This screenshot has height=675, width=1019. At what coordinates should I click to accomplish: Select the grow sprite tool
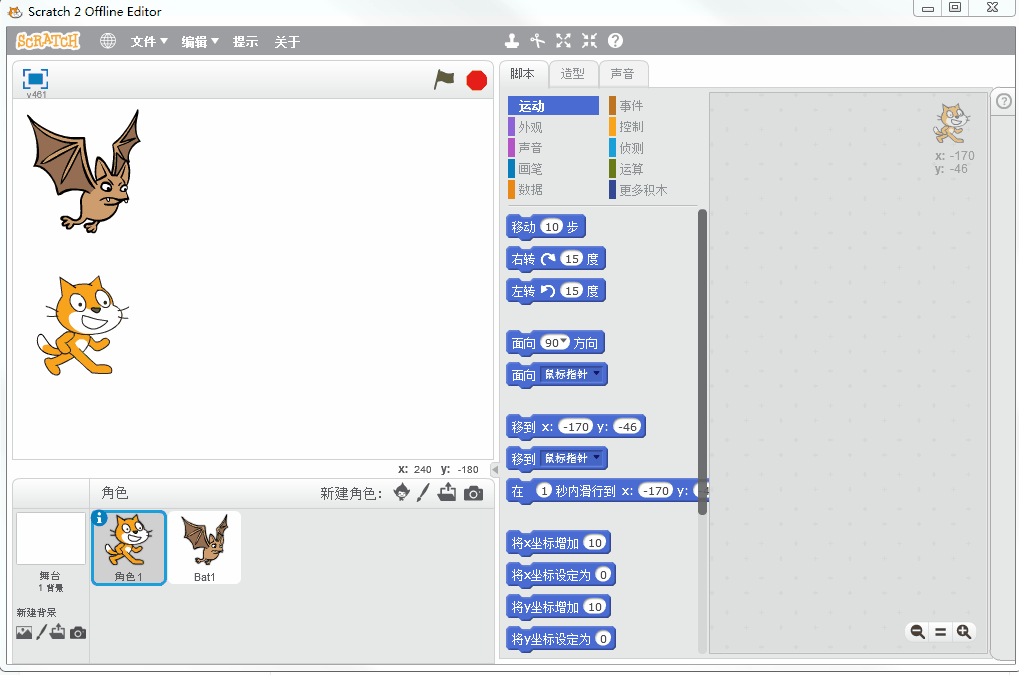click(x=563, y=41)
